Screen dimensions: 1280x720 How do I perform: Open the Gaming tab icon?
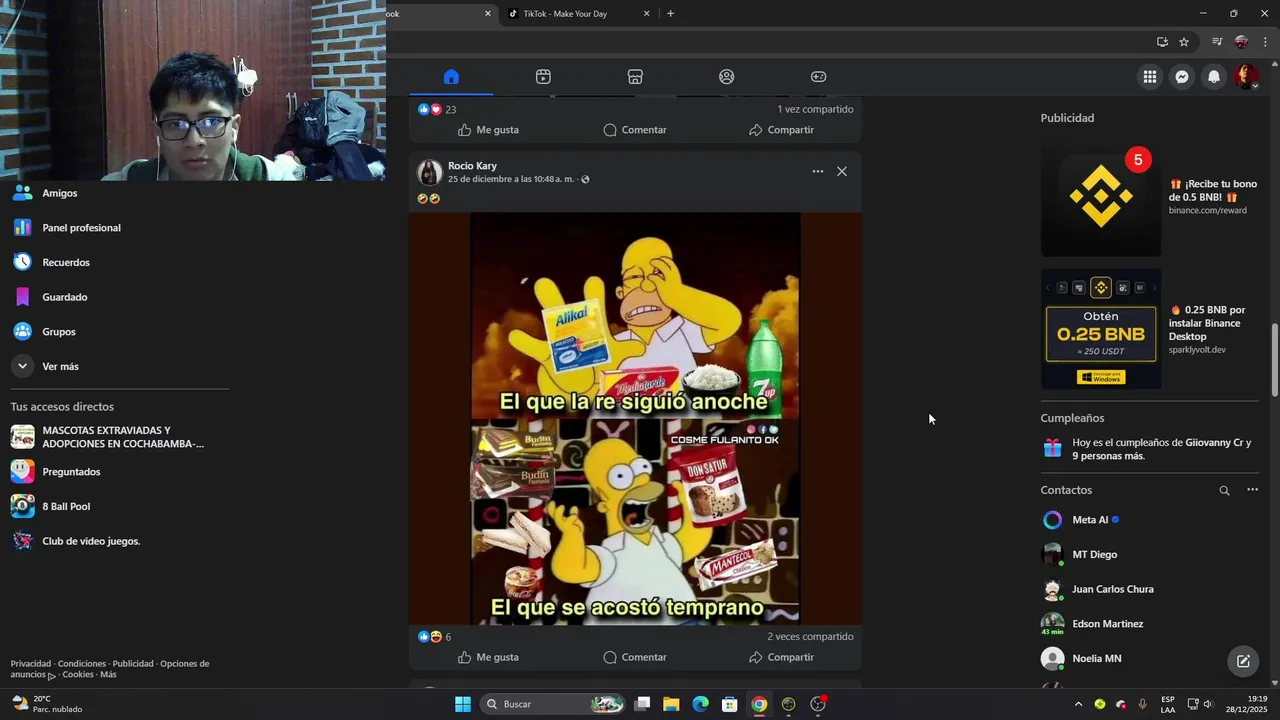click(818, 77)
